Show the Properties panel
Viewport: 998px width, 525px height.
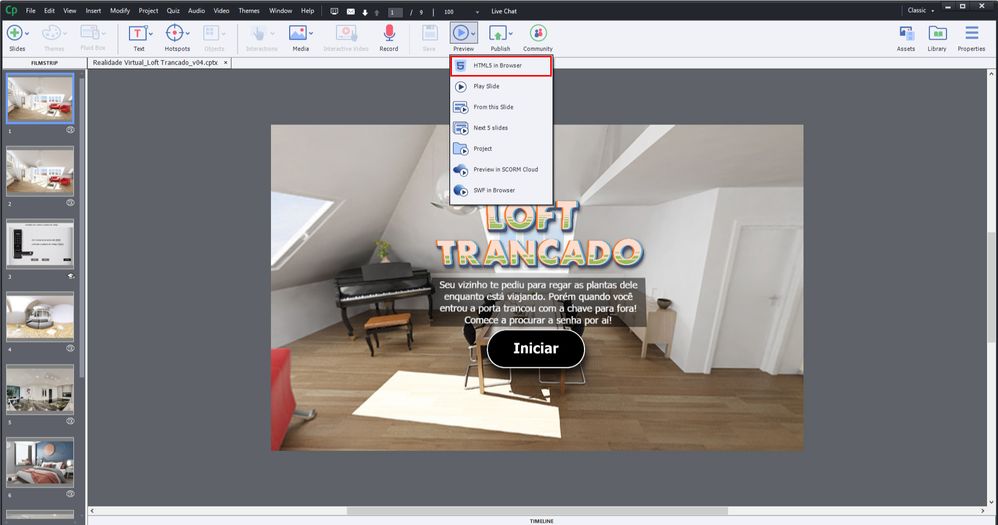971,34
